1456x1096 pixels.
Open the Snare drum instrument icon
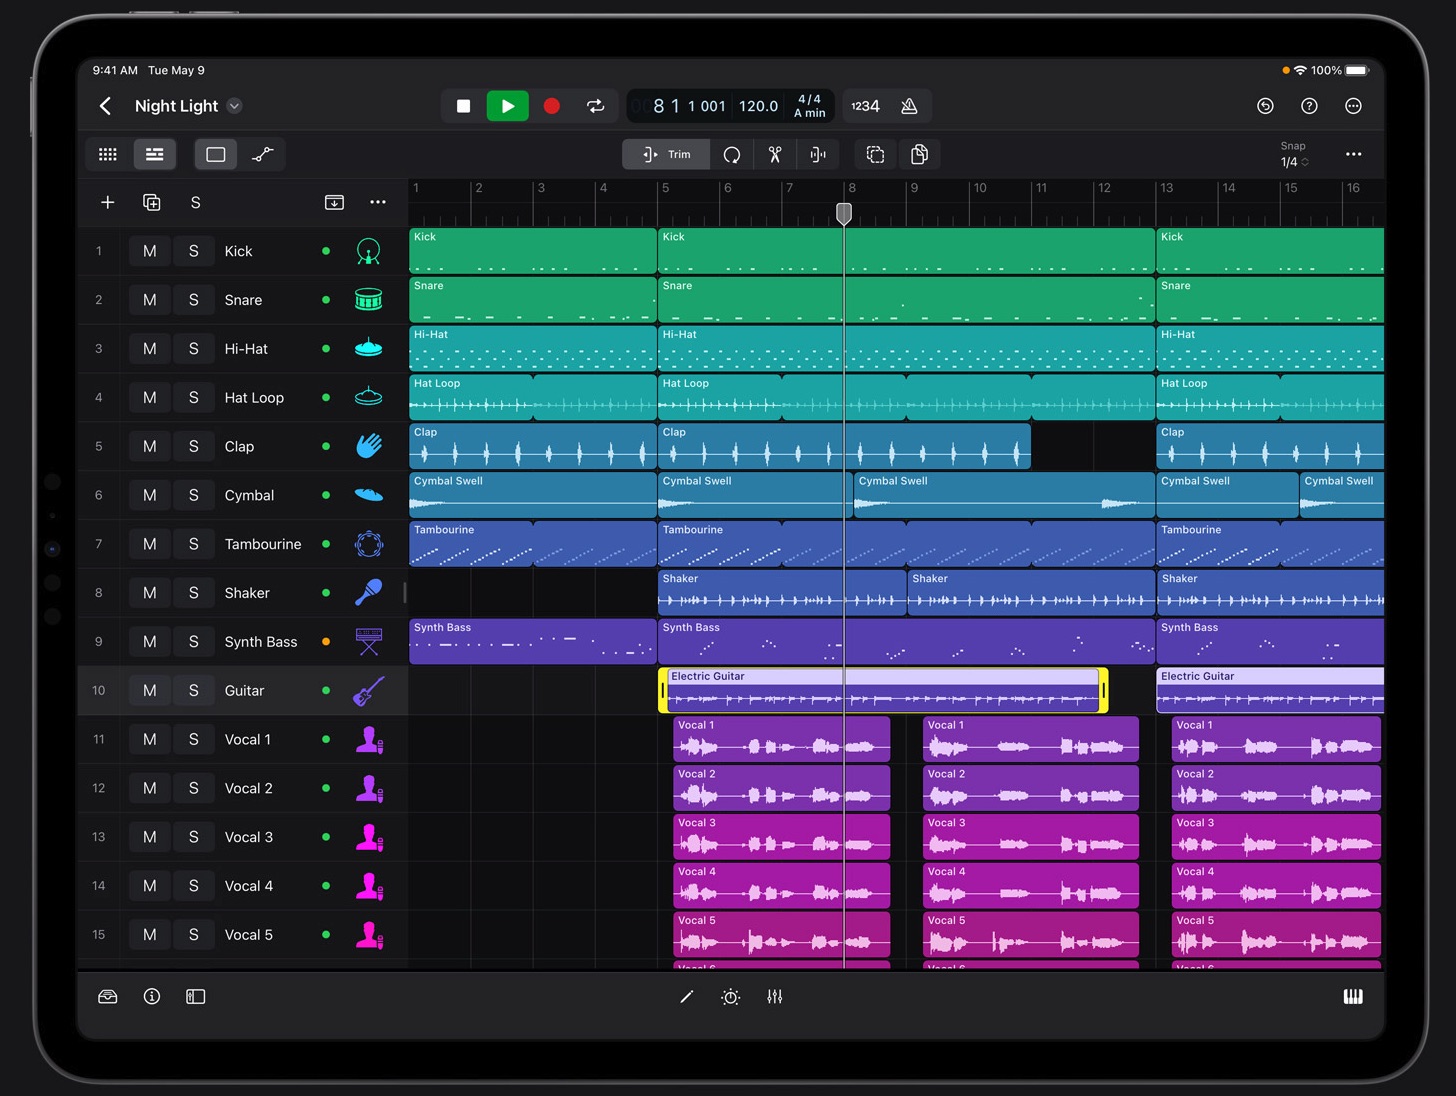369,300
